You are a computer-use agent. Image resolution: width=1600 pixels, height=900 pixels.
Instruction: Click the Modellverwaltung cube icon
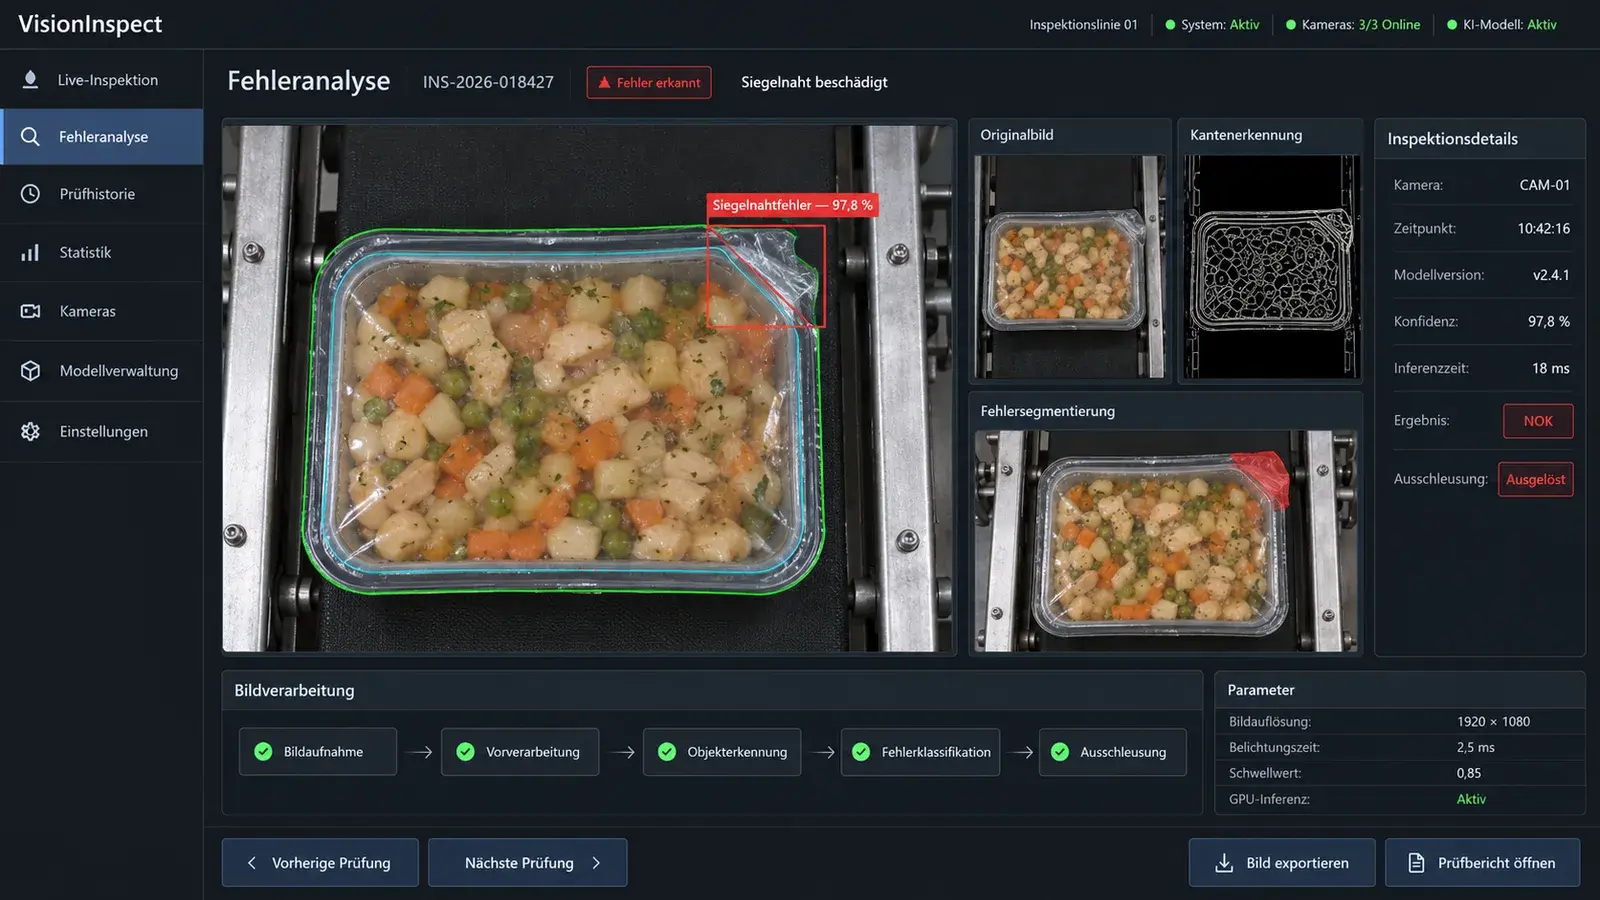tap(30, 371)
